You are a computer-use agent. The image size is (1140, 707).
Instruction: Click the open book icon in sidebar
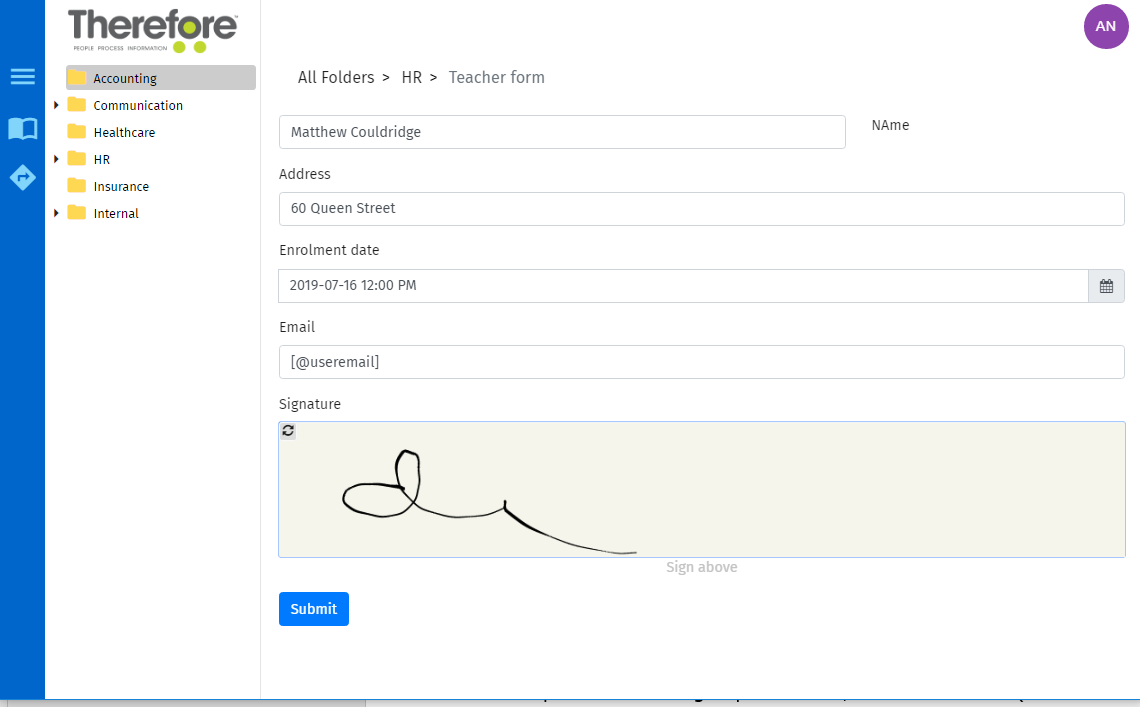(22, 128)
